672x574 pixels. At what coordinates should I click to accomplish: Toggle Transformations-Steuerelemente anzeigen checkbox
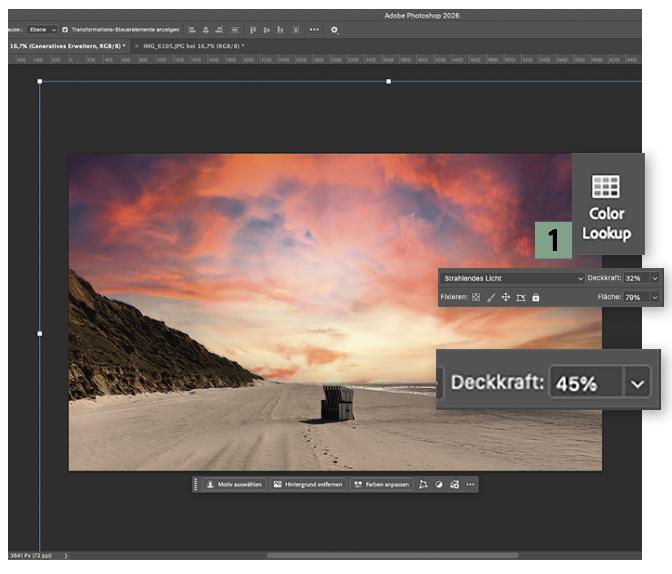(66, 30)
